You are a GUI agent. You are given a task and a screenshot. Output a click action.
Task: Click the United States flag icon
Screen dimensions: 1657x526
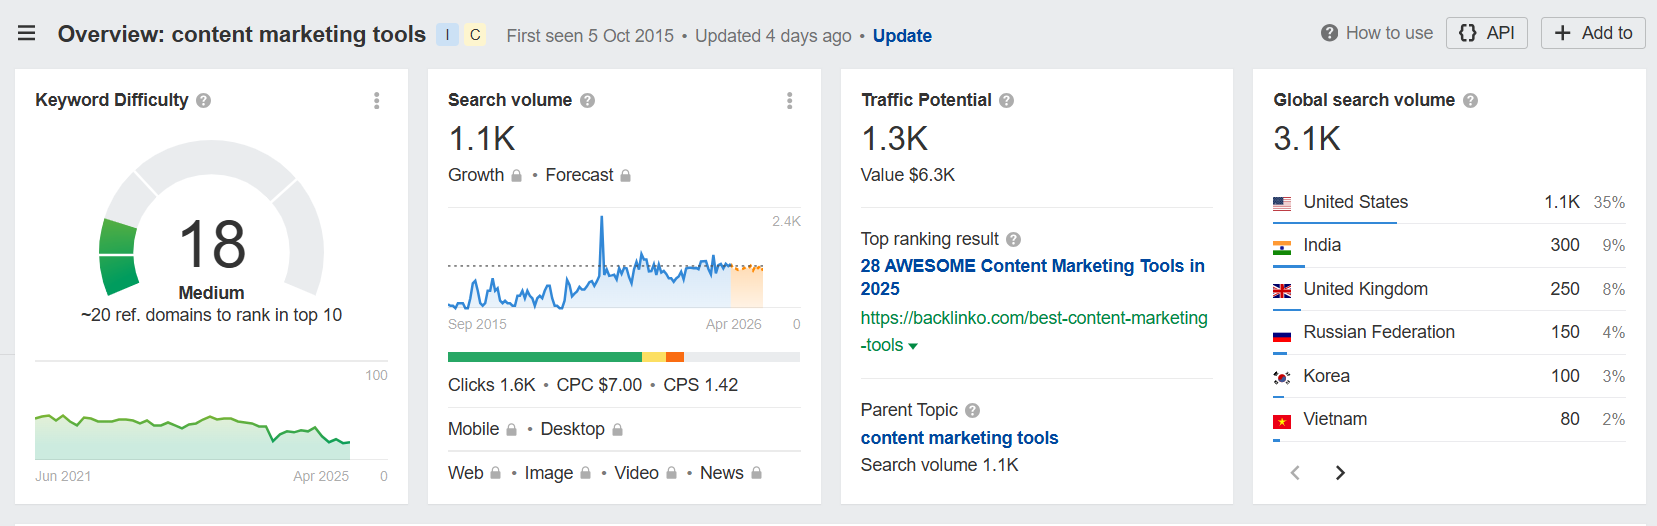tap(1282, 203)
